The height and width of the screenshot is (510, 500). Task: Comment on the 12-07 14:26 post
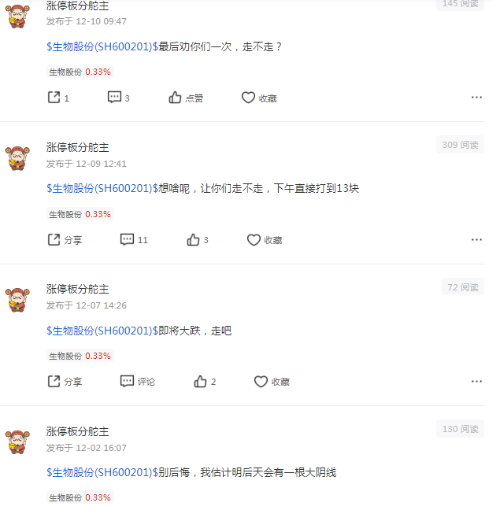137,381
